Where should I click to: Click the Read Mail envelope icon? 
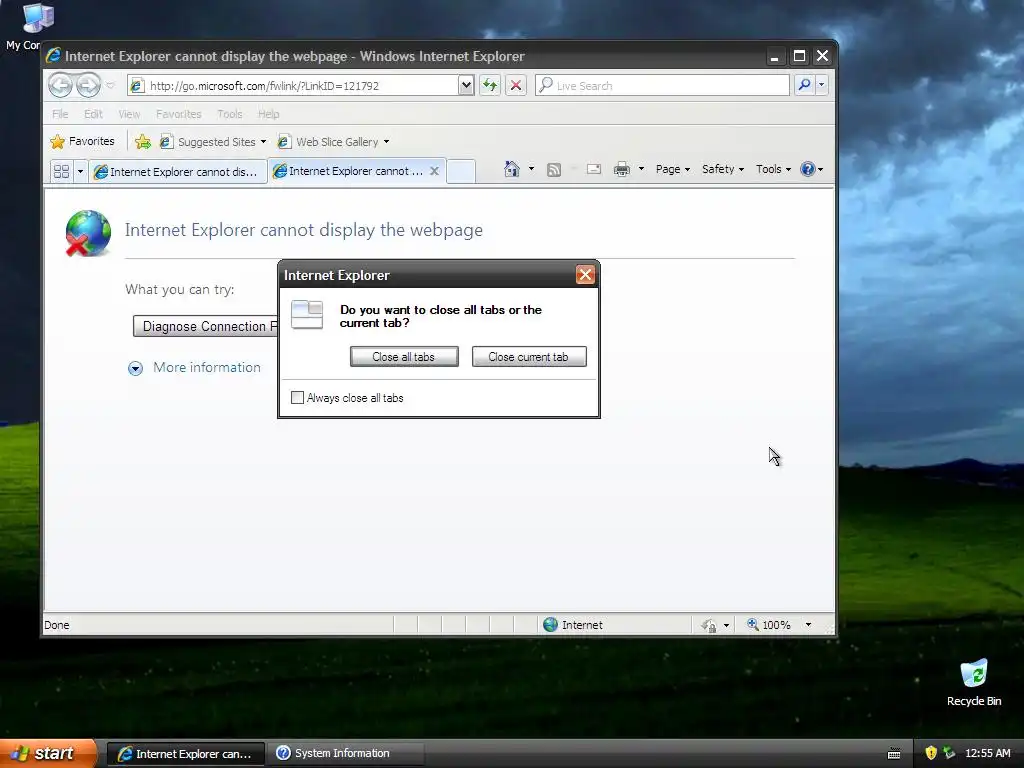click(594, 170)
